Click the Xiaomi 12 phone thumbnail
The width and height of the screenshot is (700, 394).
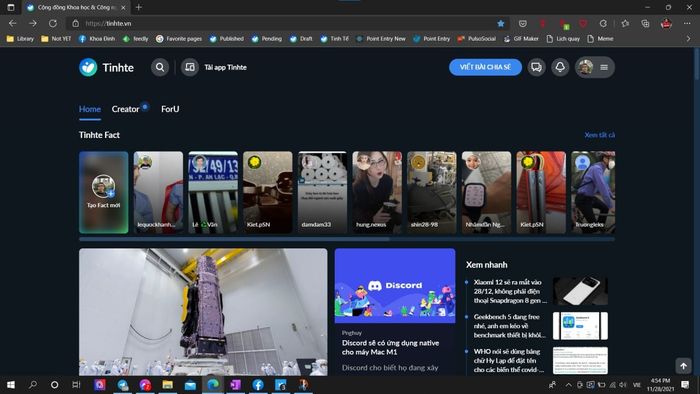coord(580,291)
